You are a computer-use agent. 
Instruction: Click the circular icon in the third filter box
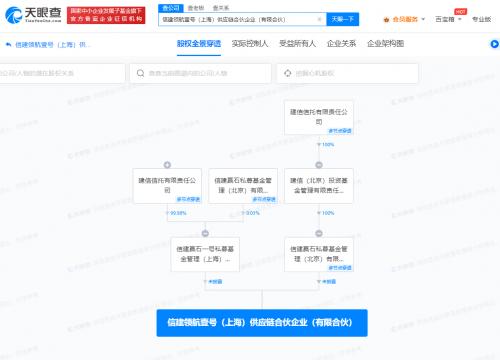coord(288,73)
